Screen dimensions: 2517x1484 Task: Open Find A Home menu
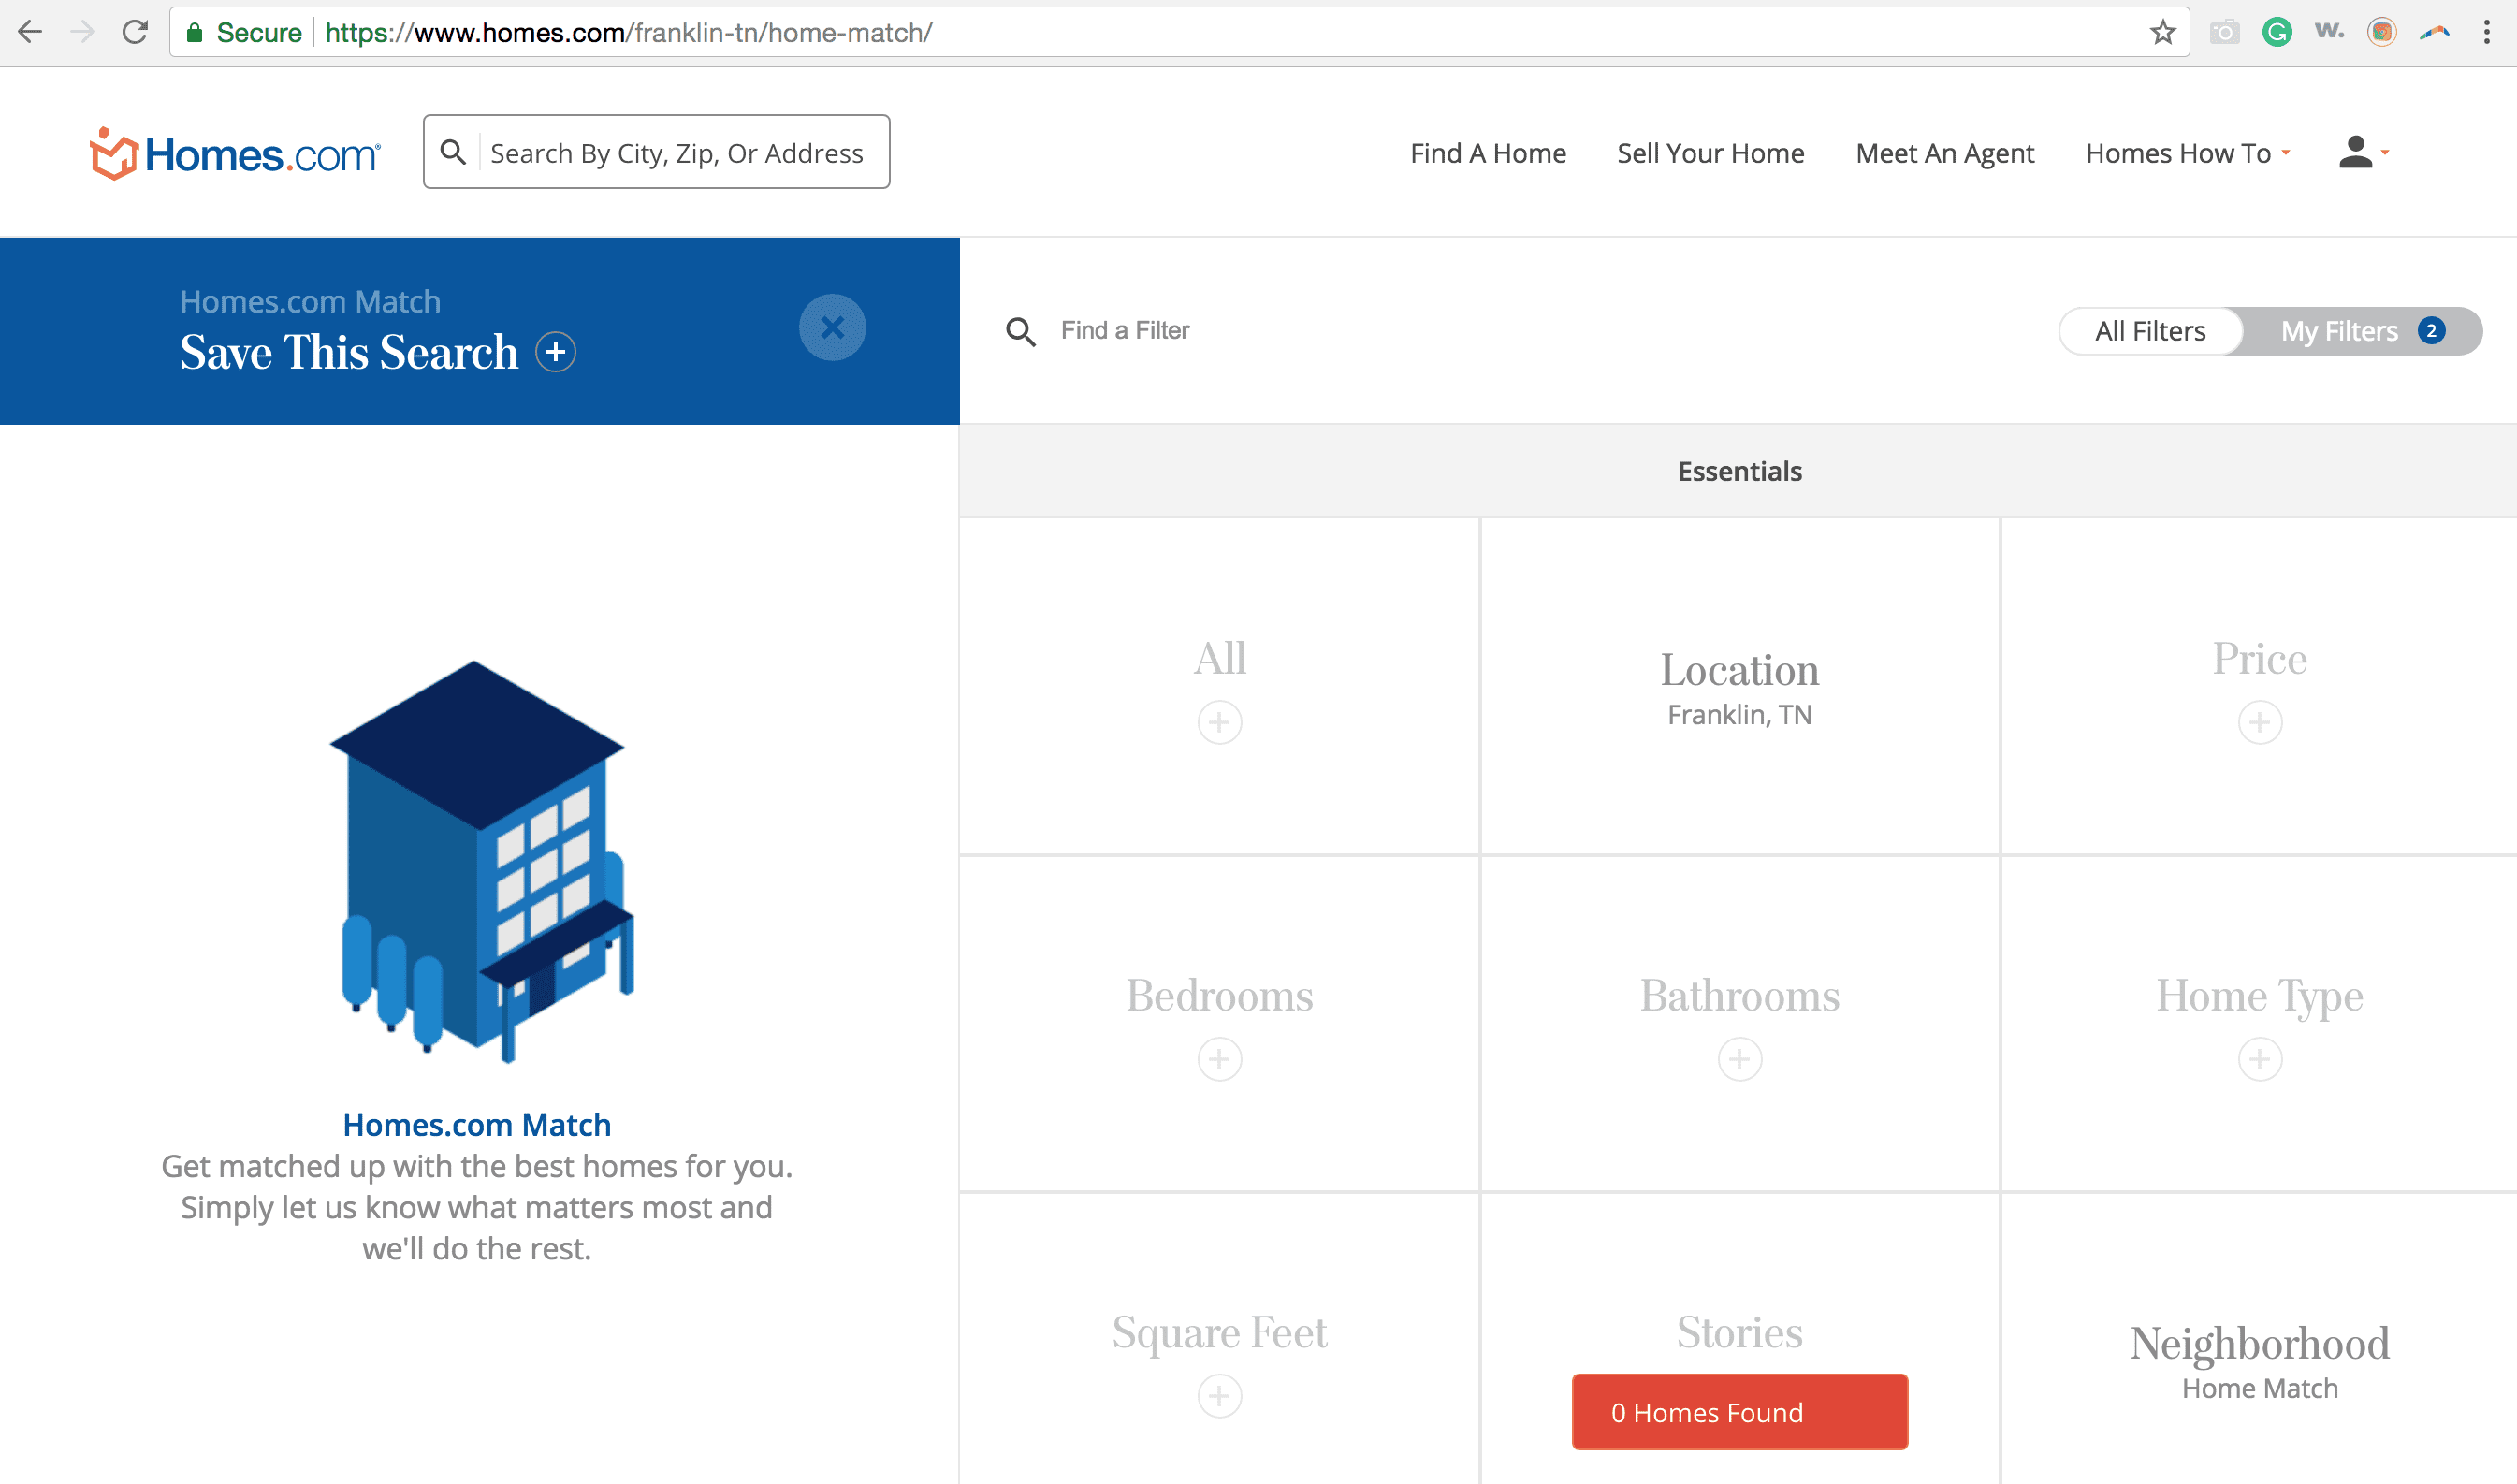(1488, 153)
